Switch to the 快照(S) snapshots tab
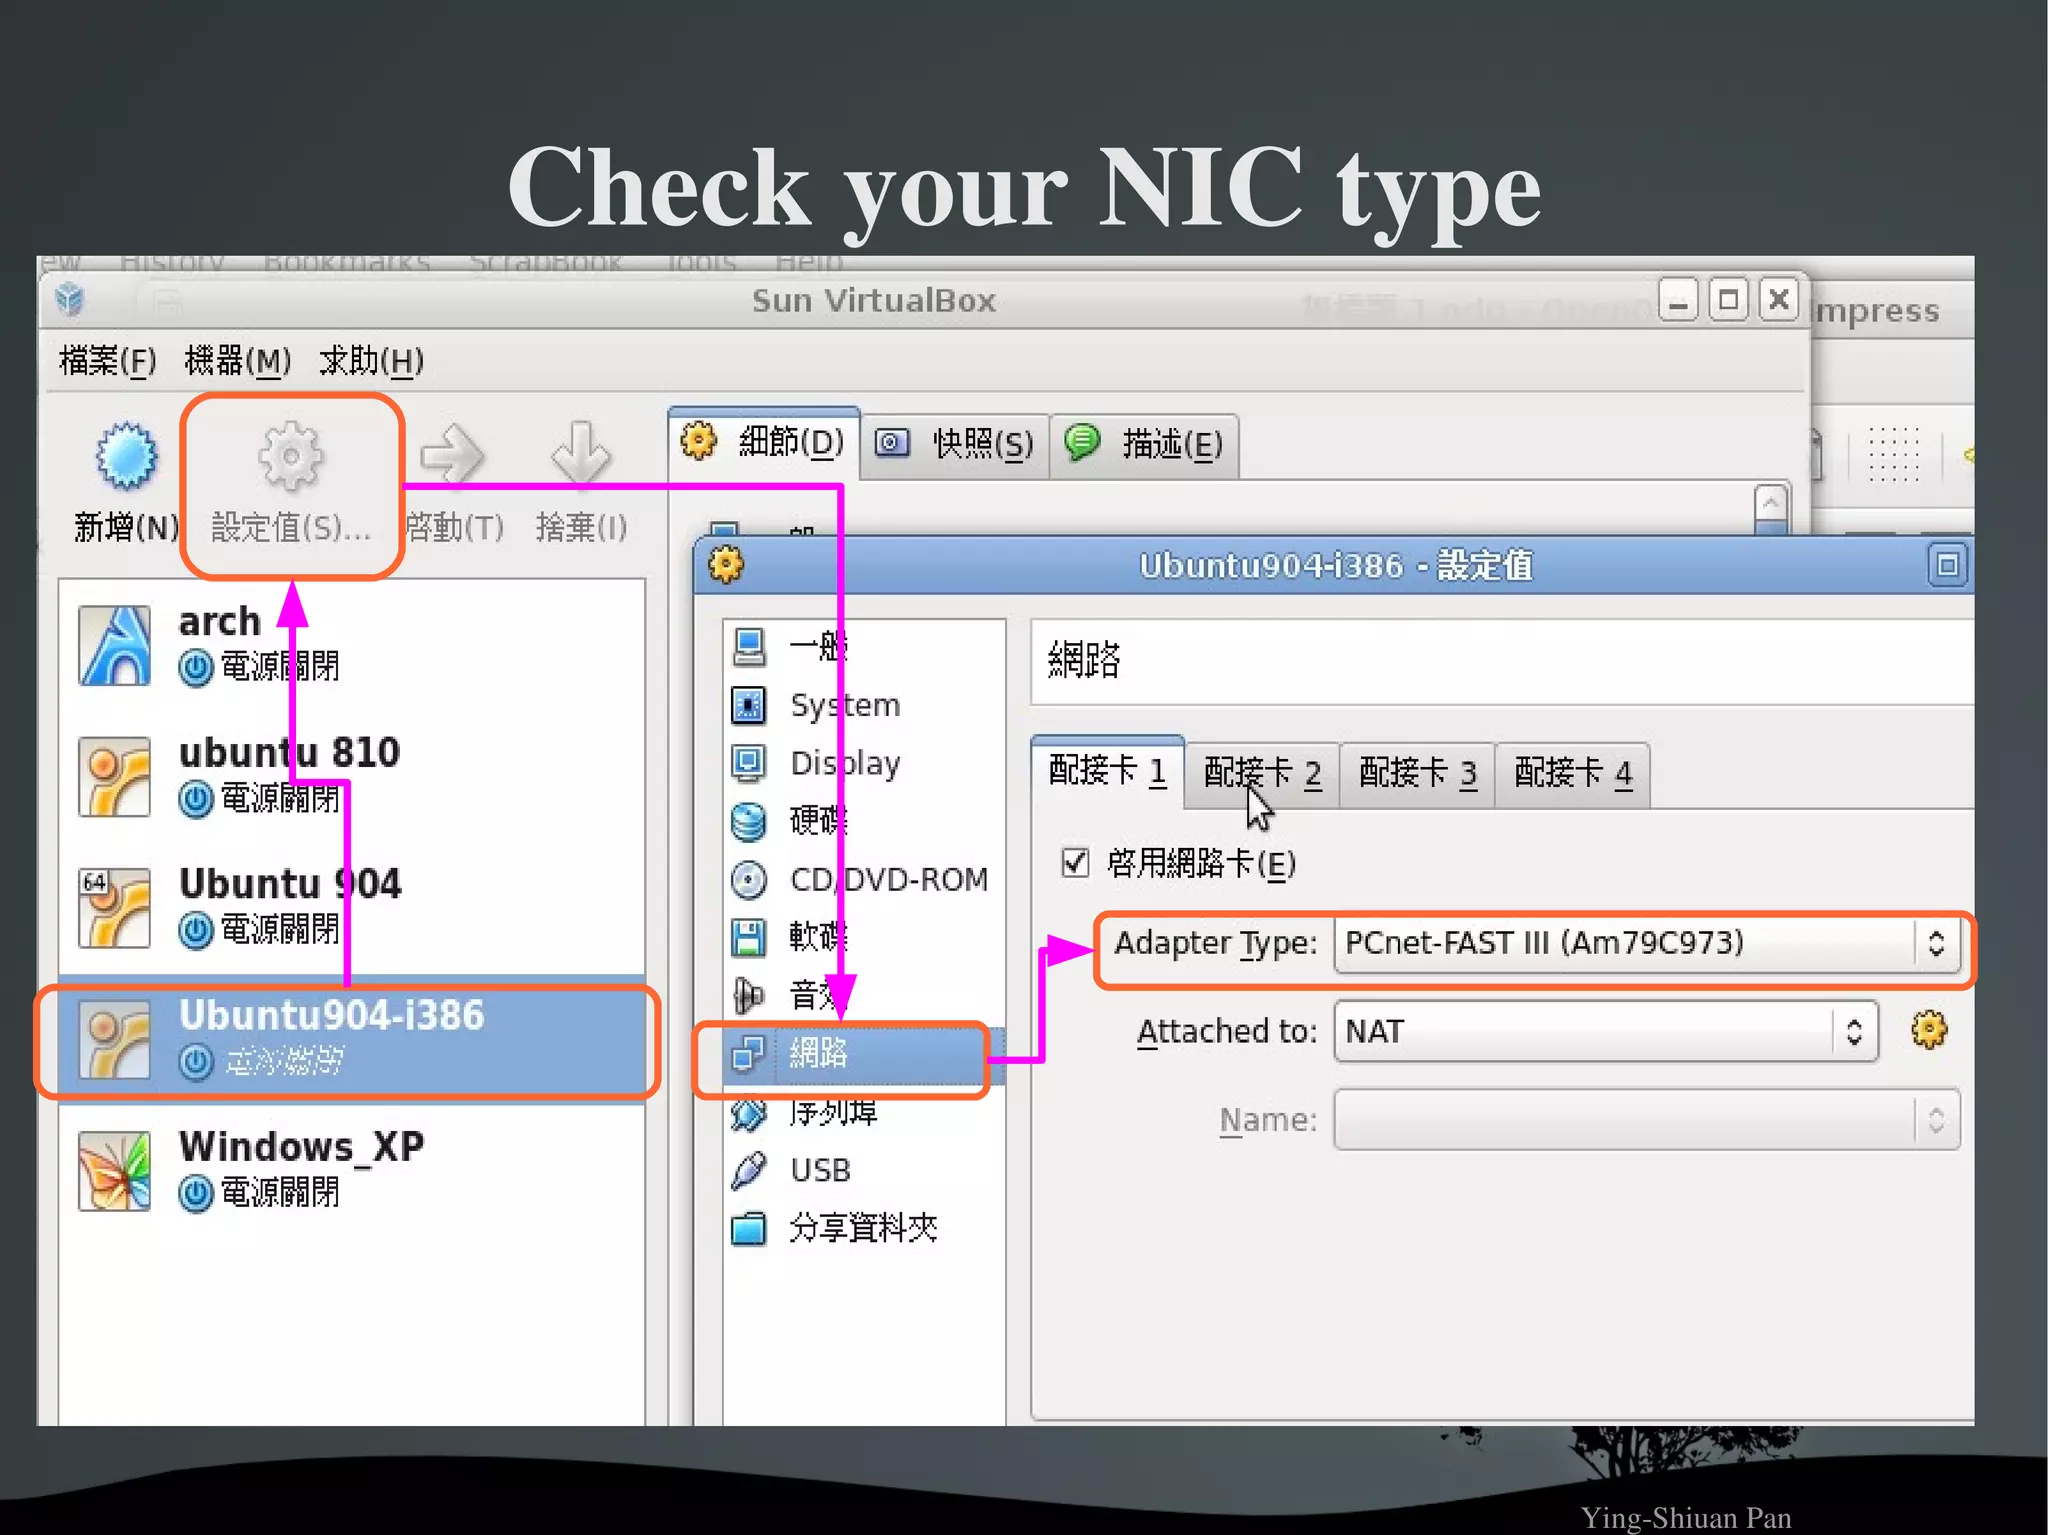This screenshot has height=1535, width=2048. 954,444
